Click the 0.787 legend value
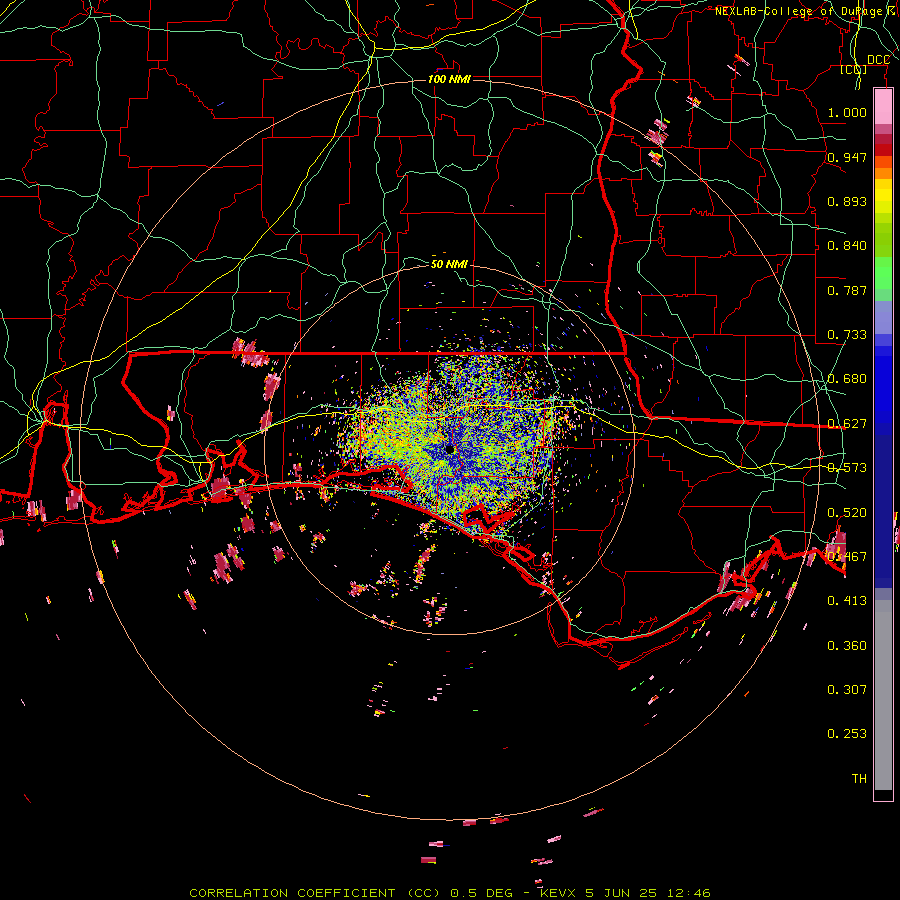 point(847,290)
